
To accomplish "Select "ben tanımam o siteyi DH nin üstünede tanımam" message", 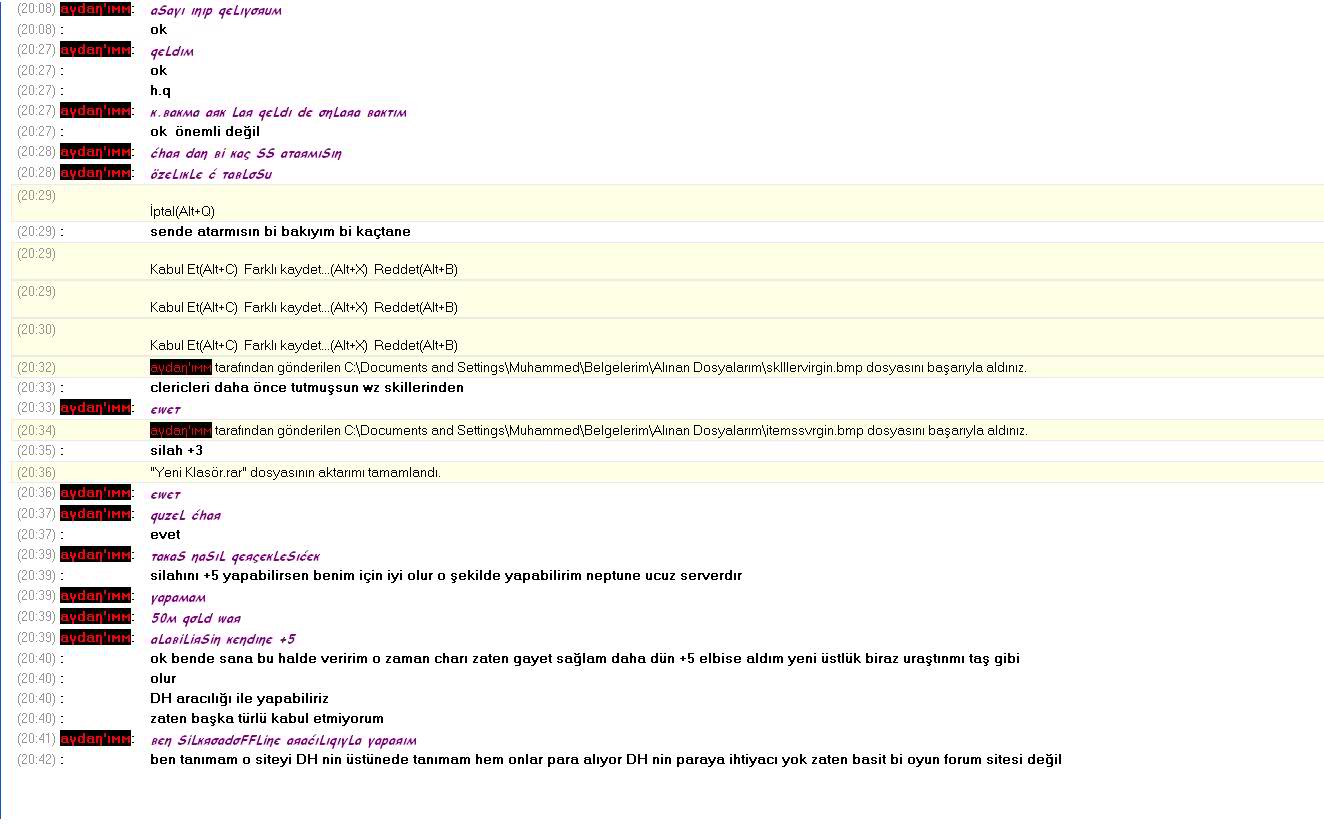I will (x=606, y=760).
